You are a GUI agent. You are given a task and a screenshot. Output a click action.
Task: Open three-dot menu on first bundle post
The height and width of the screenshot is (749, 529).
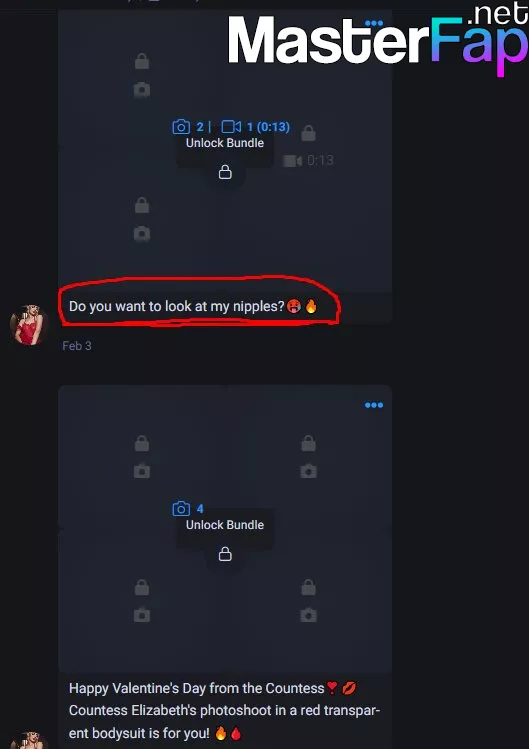point(374,23)
